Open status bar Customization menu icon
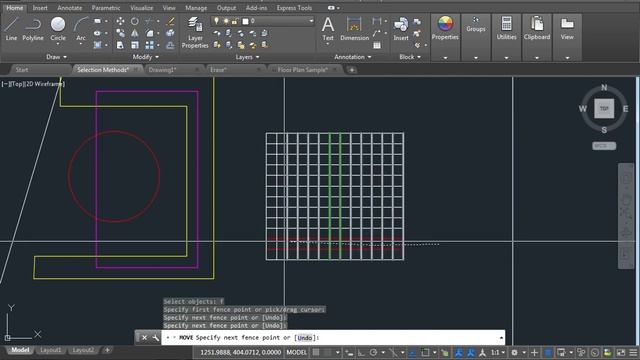This screenshot has height=360, width=640. coord(633,352)
